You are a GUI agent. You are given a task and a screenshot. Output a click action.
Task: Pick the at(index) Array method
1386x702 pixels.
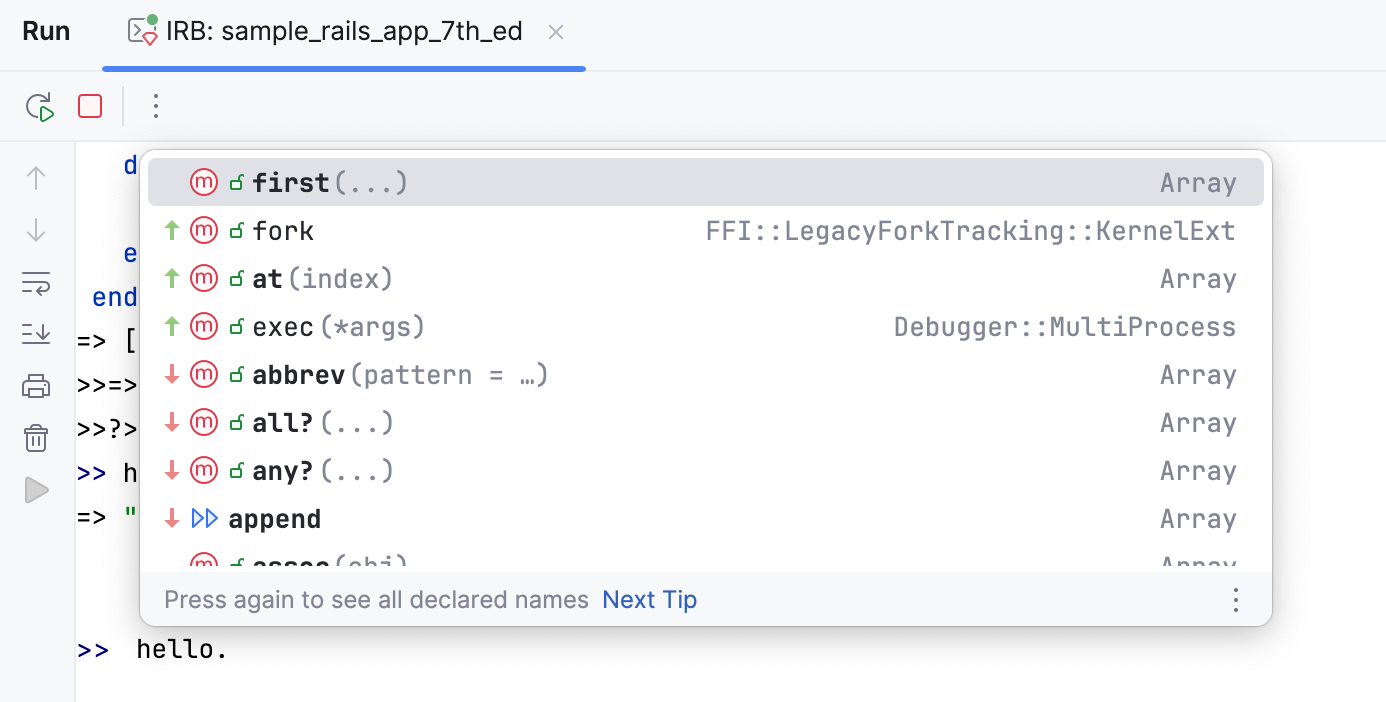pyautogui.click(x=322, y=279)
